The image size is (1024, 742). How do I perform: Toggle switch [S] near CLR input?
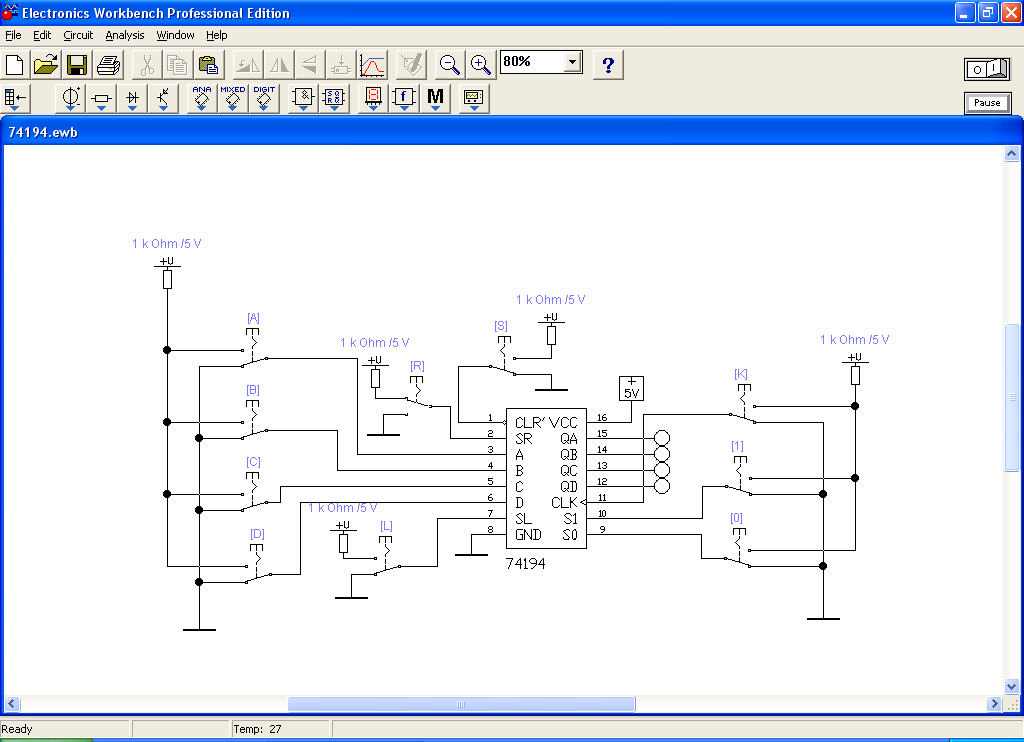tap(503, 356)
